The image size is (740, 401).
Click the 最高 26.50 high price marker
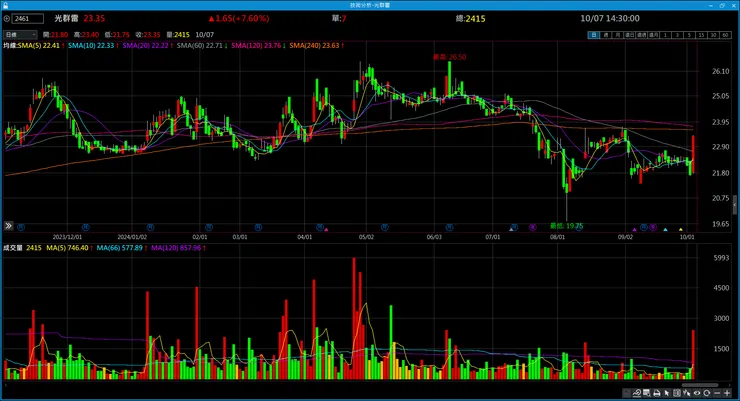(x=450, y=57)
